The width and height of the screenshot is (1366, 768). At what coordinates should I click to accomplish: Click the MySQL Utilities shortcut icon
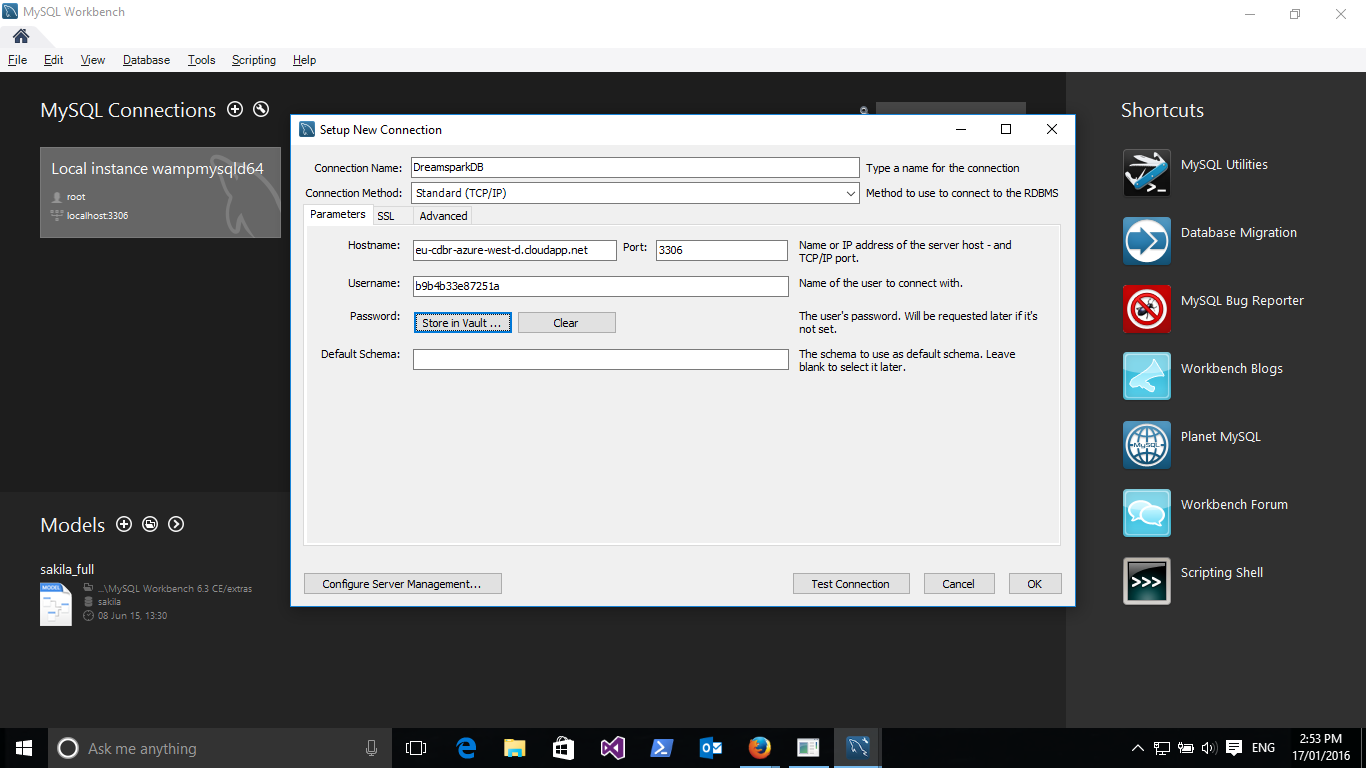[1146, 172]
